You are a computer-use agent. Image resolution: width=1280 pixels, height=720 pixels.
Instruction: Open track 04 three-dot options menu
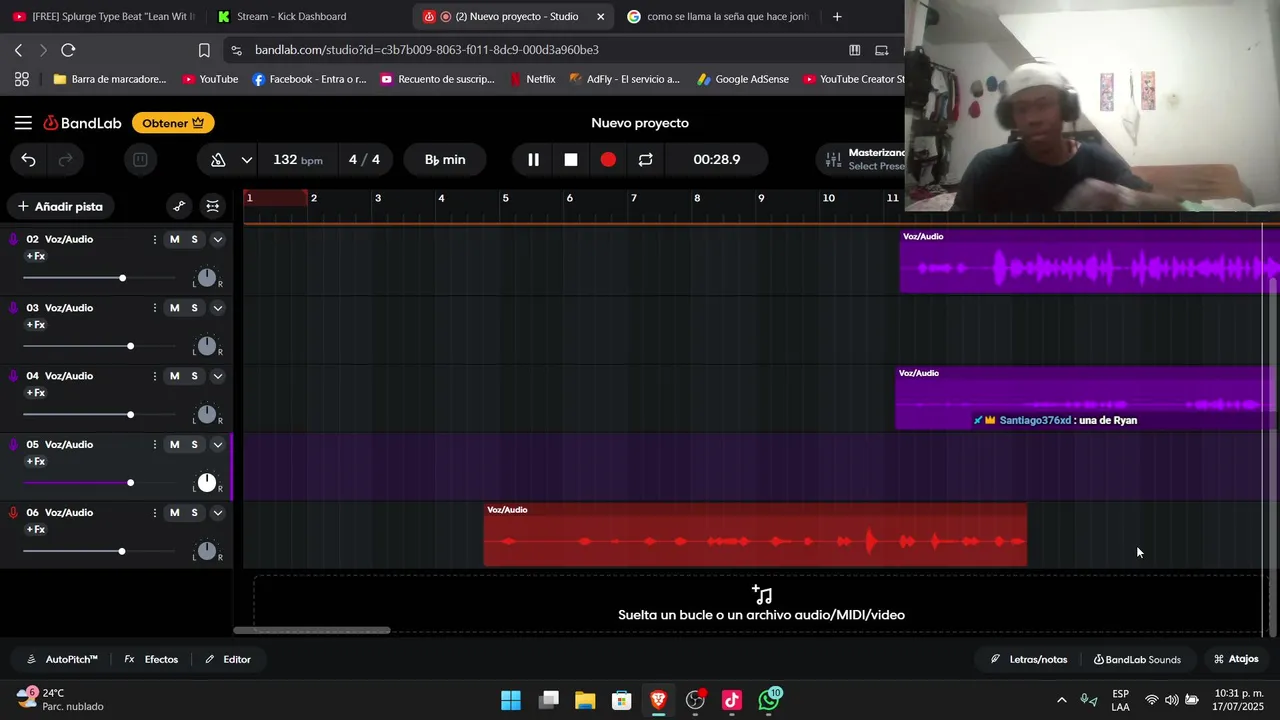pos(154,376)
